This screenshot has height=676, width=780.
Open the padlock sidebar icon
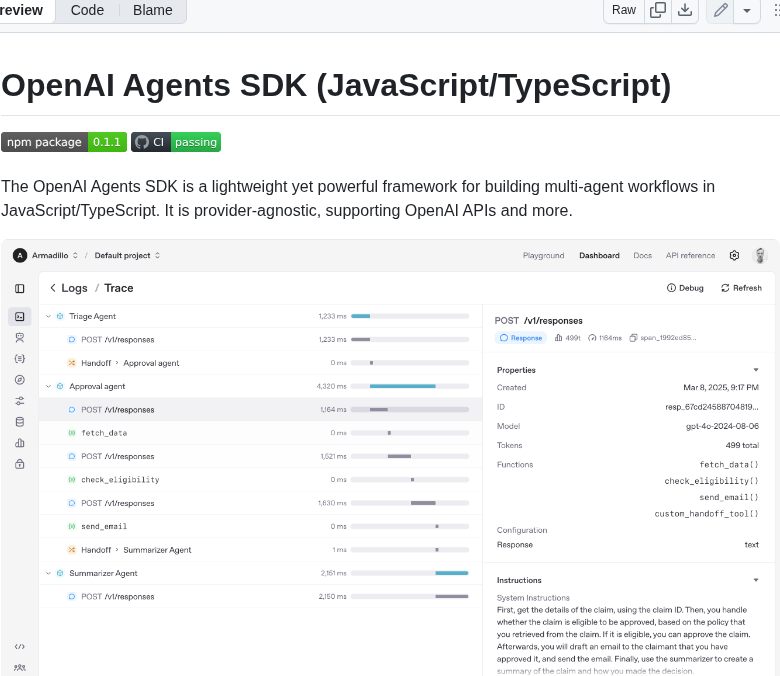(19, 464)
